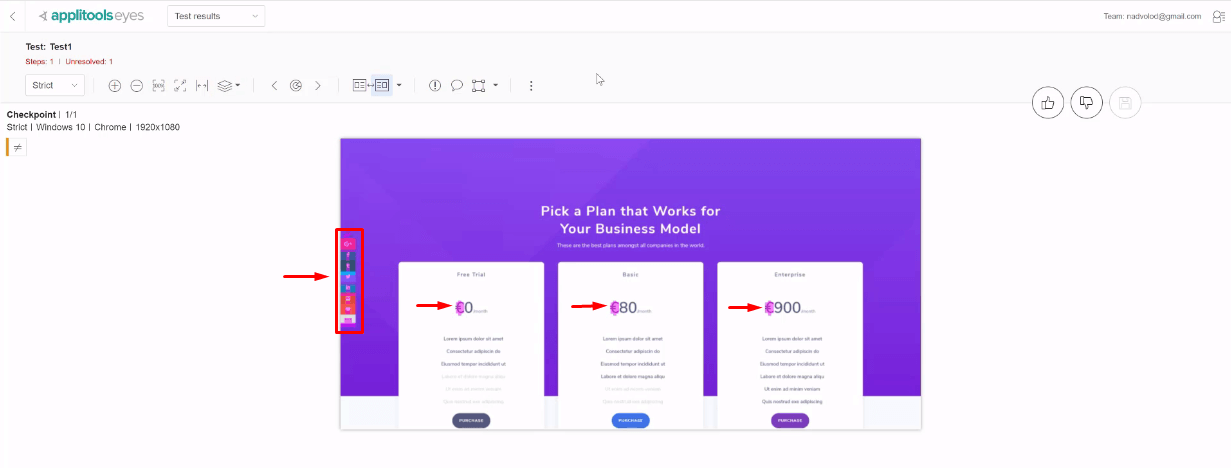Click the fit-to-width icon

(202, 86)
